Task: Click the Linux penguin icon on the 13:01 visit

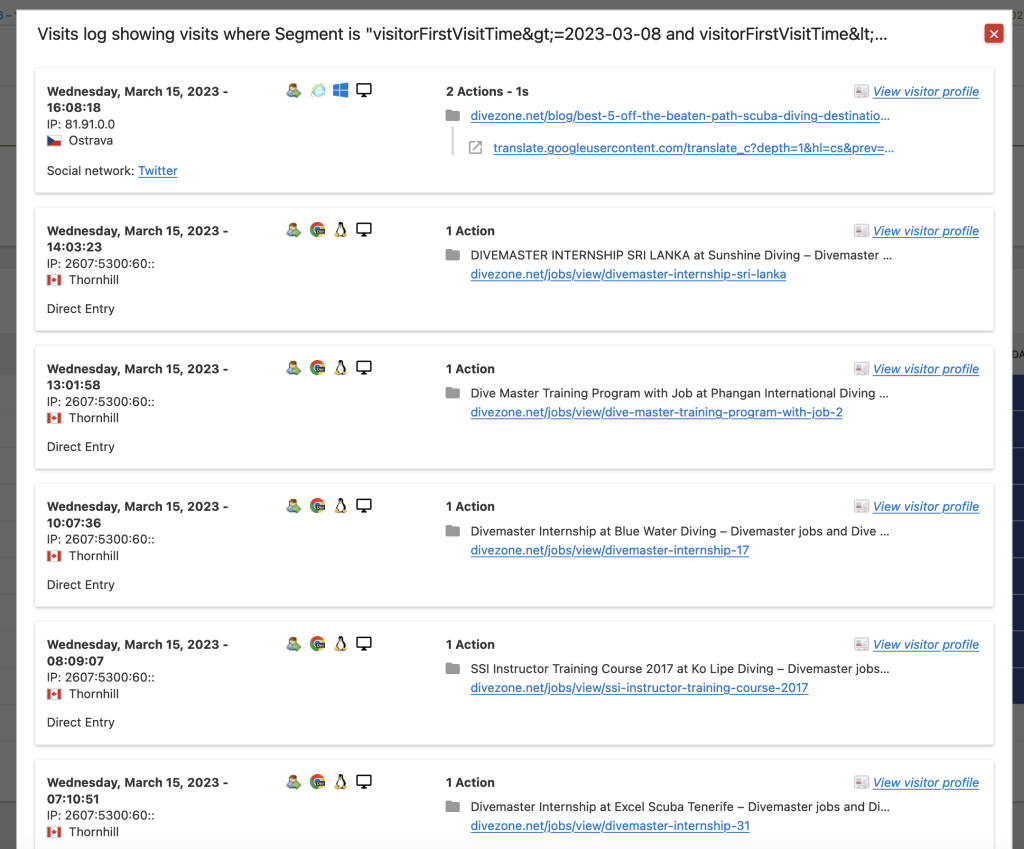Action: (340, 367)
